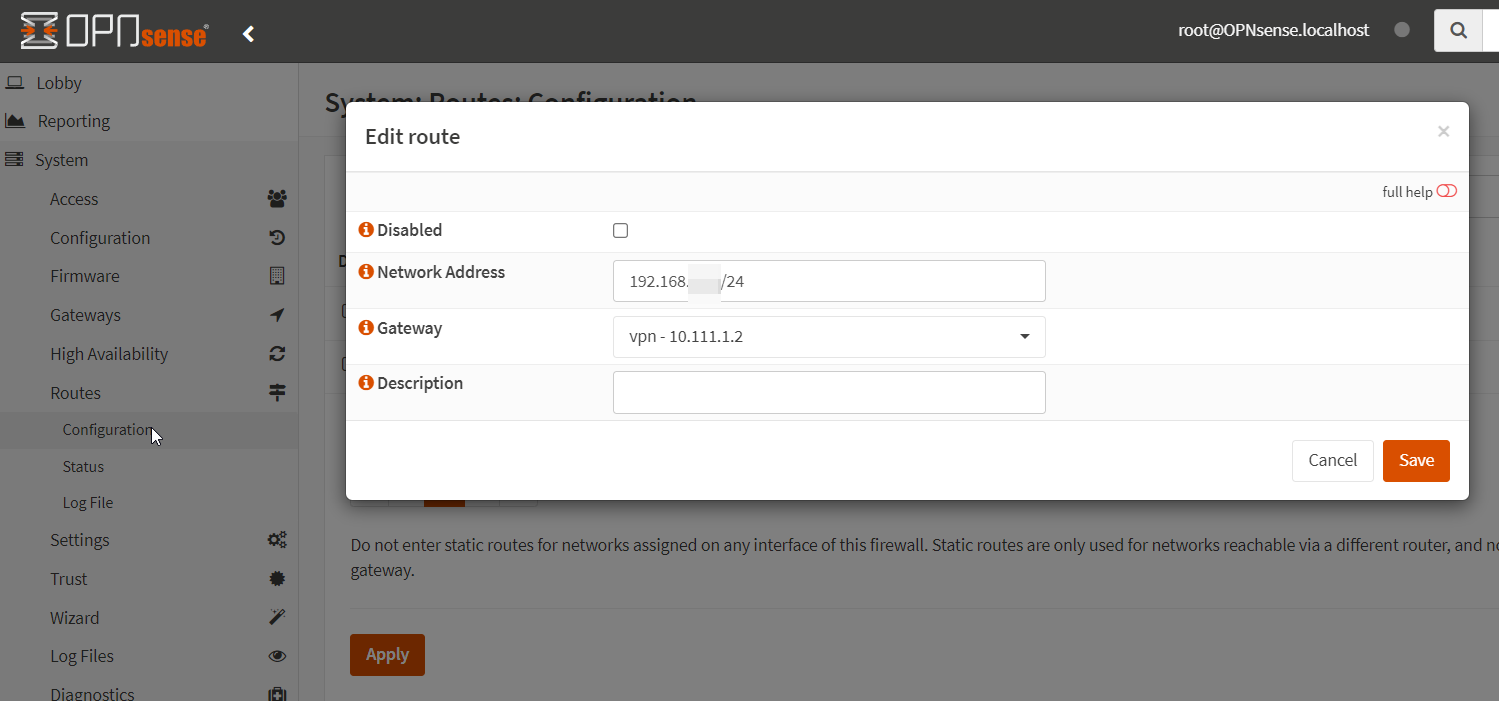
Task: Click the info icon beside Network Address
Action: click(365, 271)
